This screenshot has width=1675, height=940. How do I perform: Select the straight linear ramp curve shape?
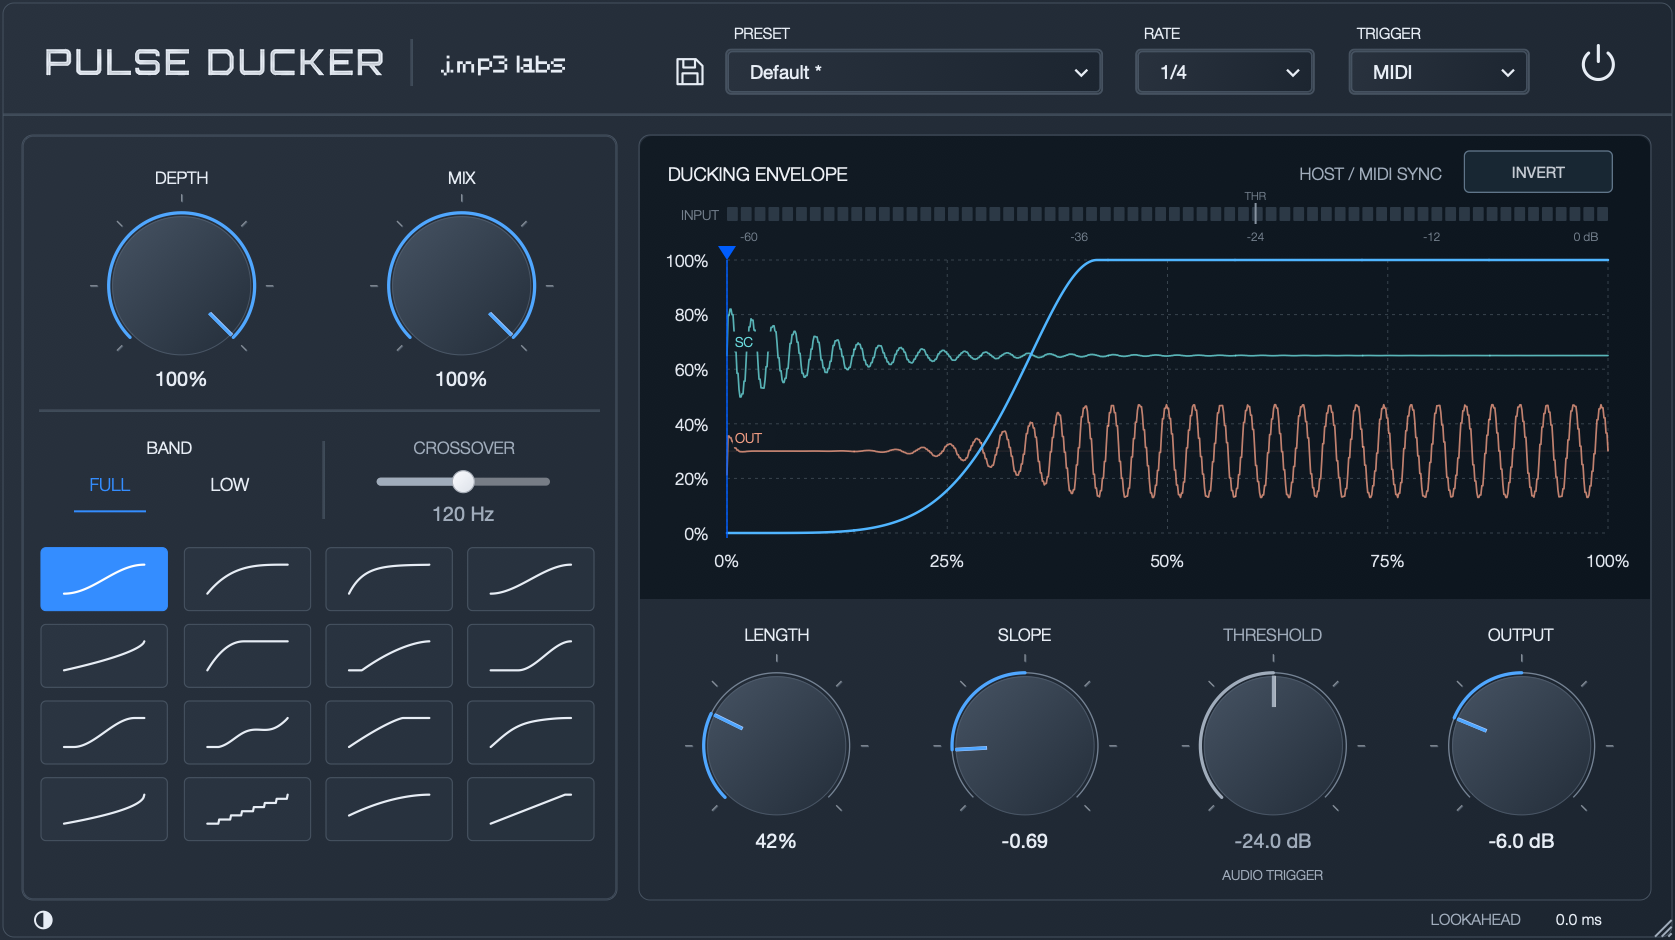click(x=531, y=809)
